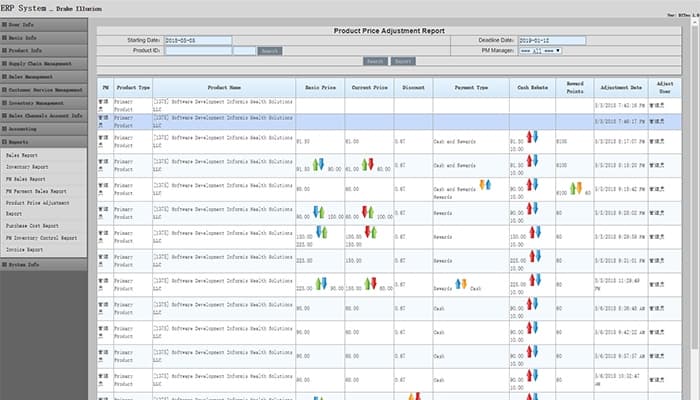Expand the Basic Info sidebar section
This screenshot has width=700, height=400.
44,38
